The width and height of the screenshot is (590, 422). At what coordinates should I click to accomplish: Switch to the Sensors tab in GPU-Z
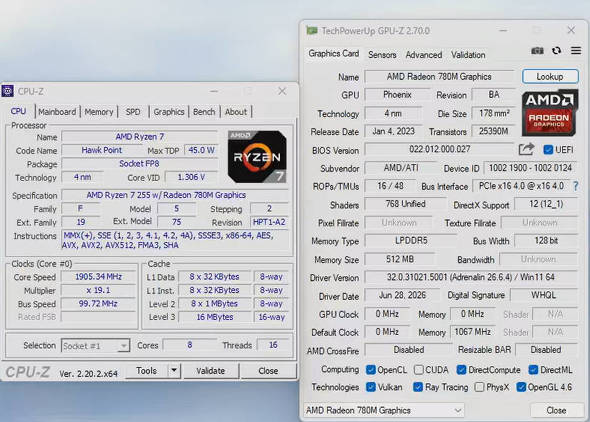point(382,55)
